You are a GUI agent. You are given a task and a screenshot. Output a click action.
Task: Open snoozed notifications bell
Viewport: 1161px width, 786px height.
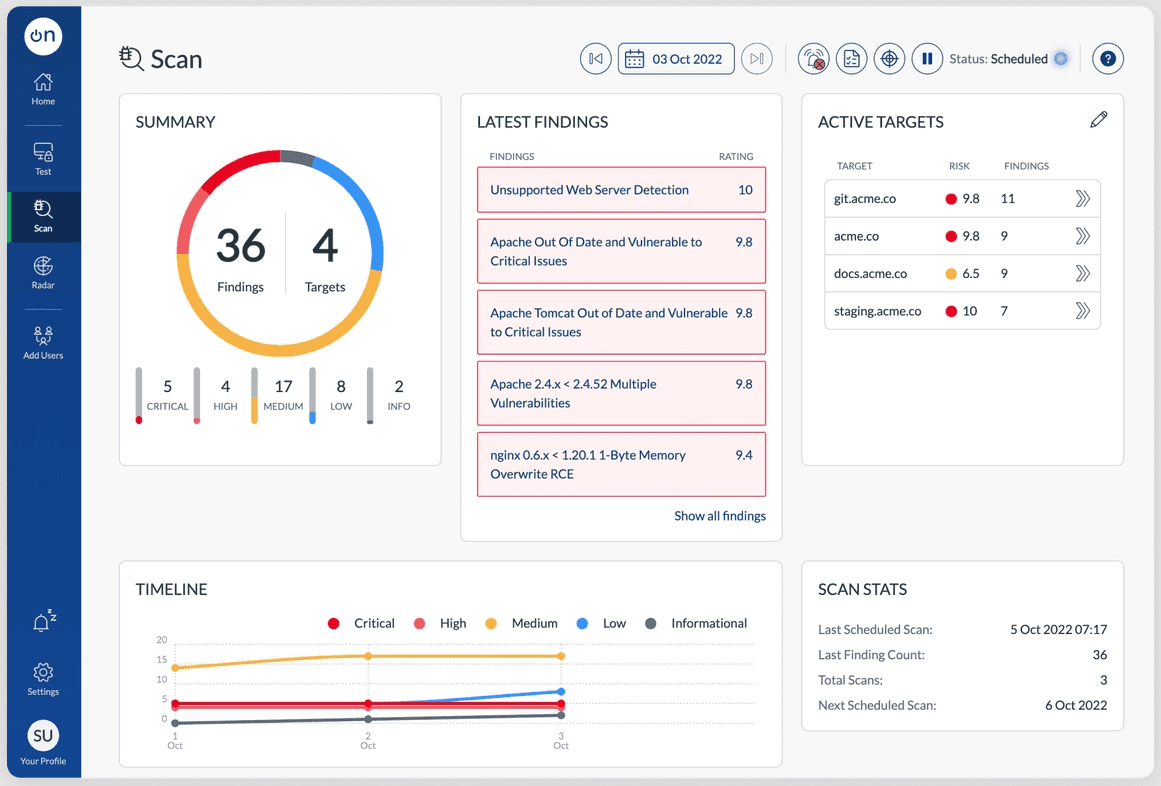(44, 620)
